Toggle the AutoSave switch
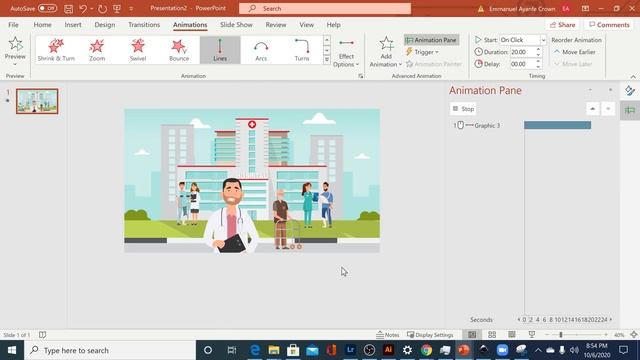 pos(47,8)
